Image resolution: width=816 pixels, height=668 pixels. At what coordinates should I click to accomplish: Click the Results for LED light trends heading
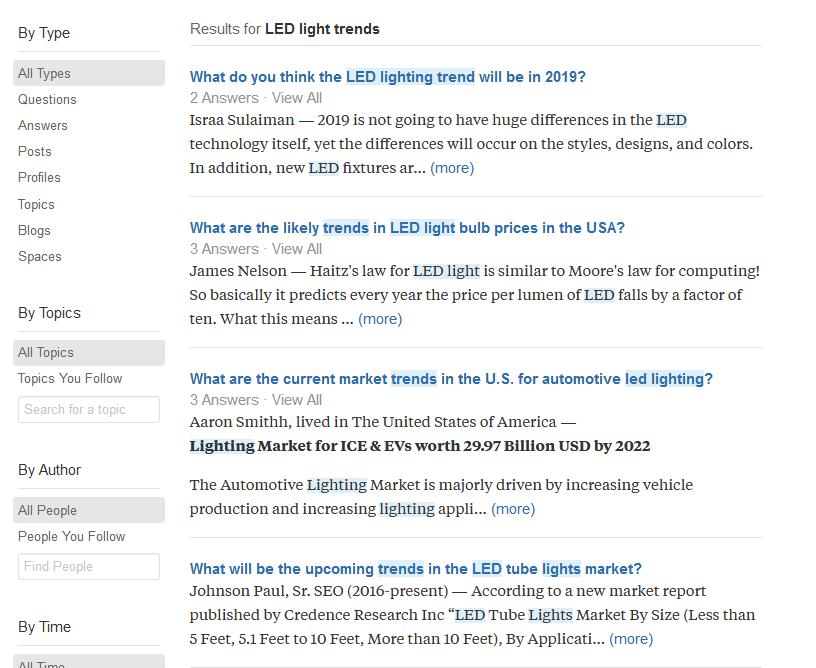285,29
